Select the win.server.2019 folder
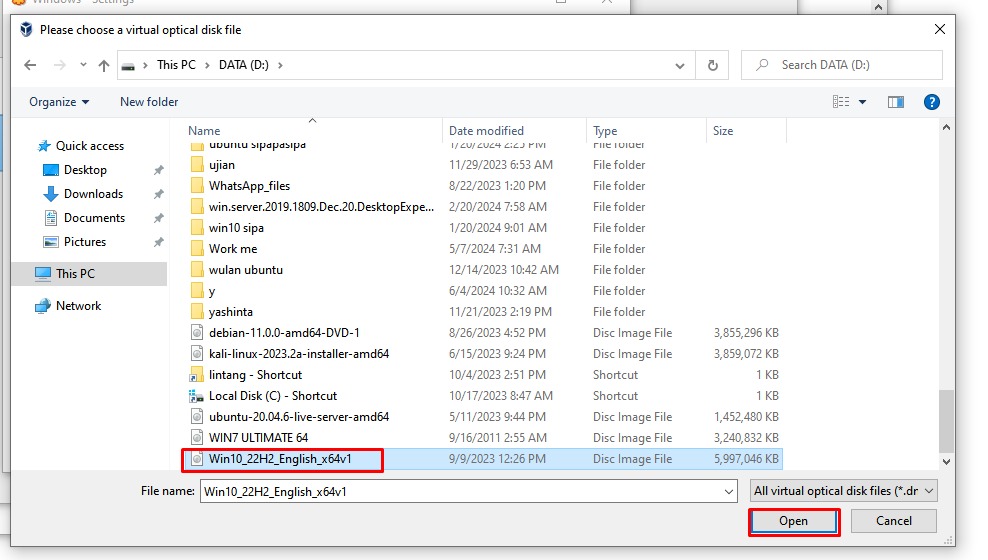Screen dimensions: 988x560 coord(321,207)
